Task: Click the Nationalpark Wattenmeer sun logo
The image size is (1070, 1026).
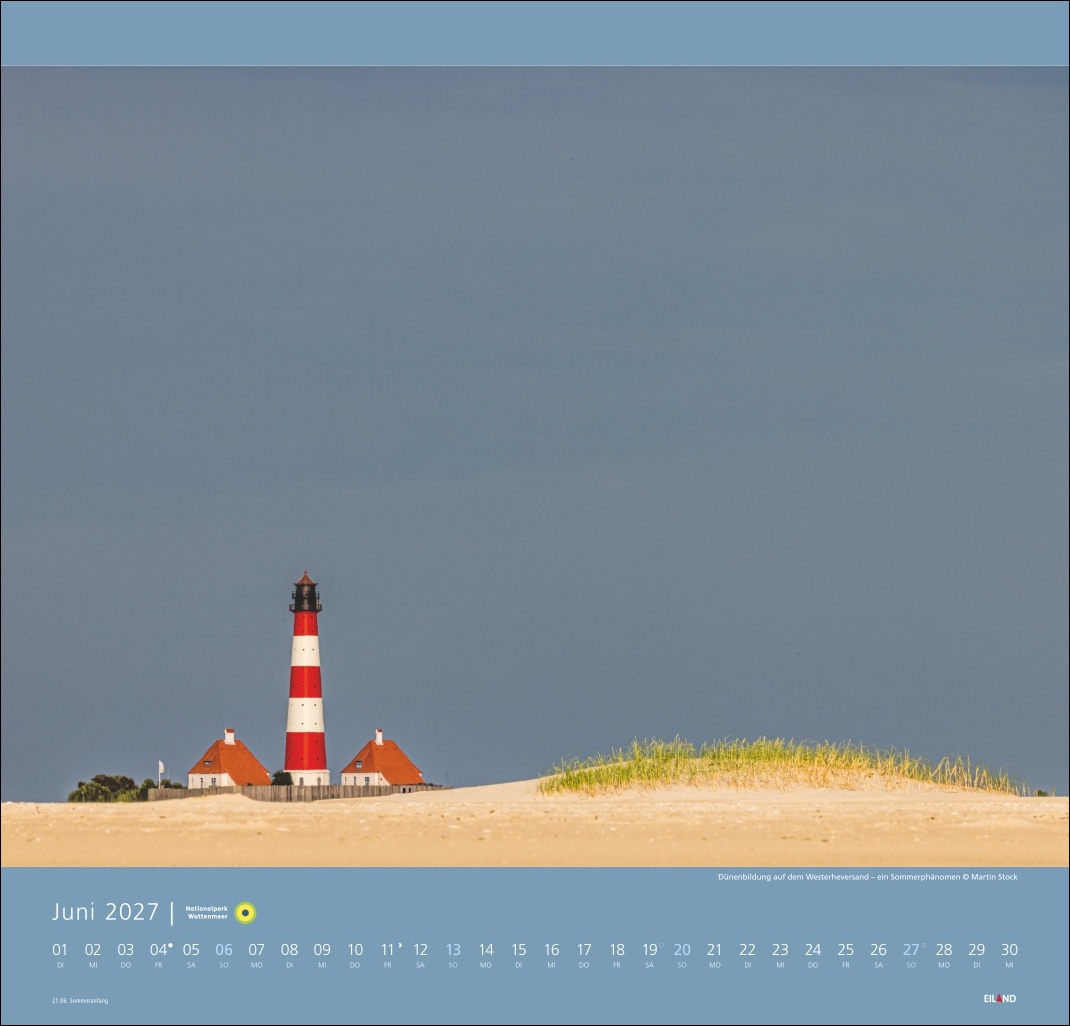Action: (x=245, y=912)
